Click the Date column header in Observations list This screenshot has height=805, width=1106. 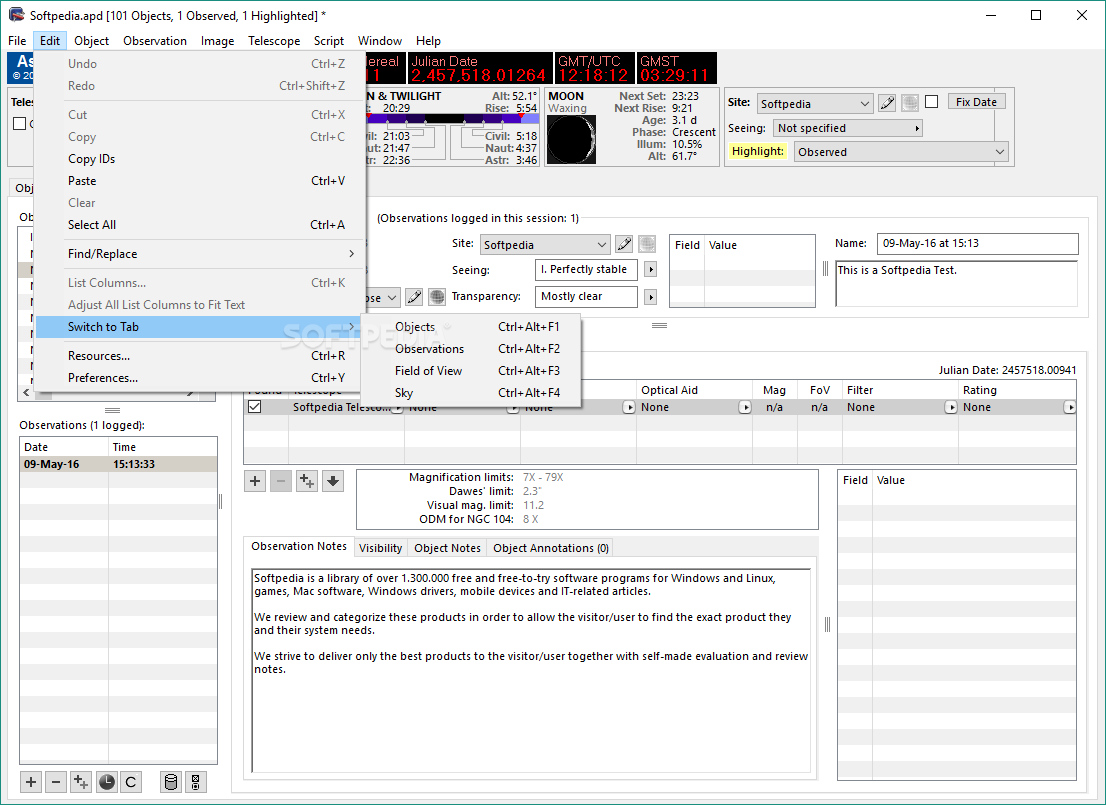64,447
